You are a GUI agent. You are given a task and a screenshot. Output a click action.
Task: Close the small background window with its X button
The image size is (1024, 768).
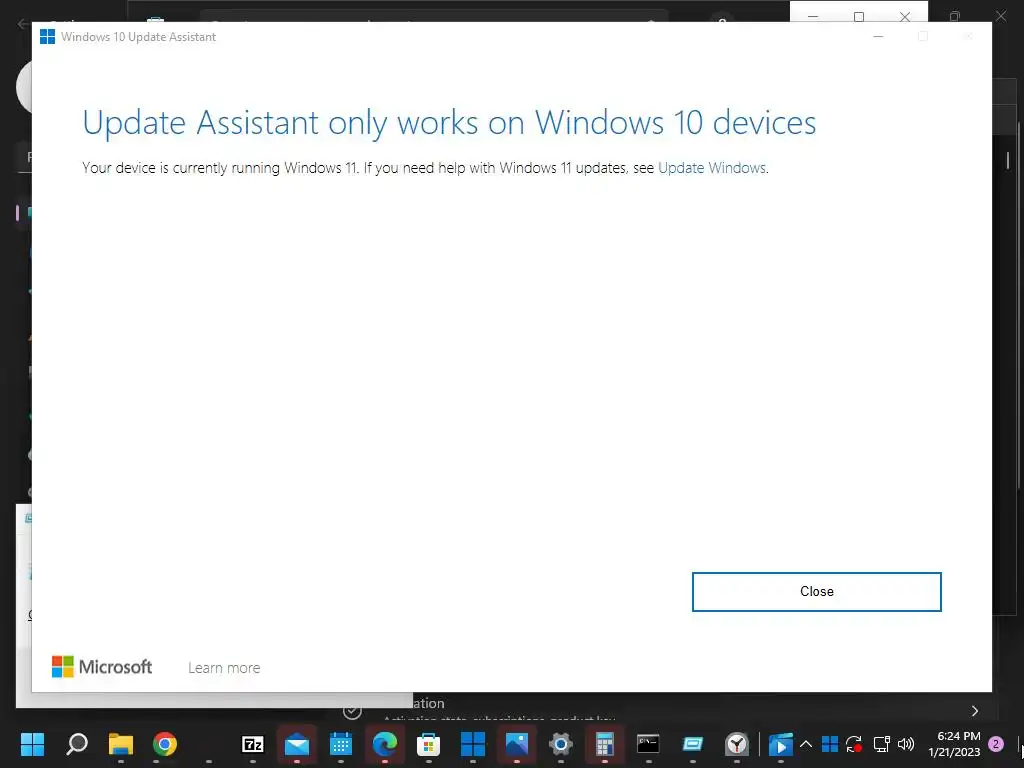(x=904, y=16)
